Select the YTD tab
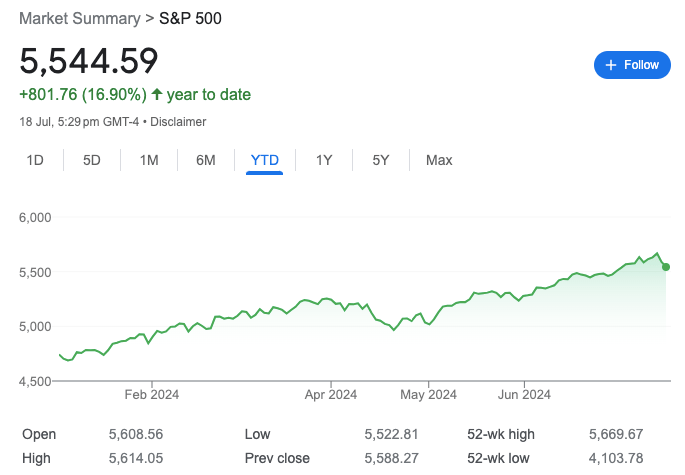This screenshot has height=475, width=685. (265, 160)
